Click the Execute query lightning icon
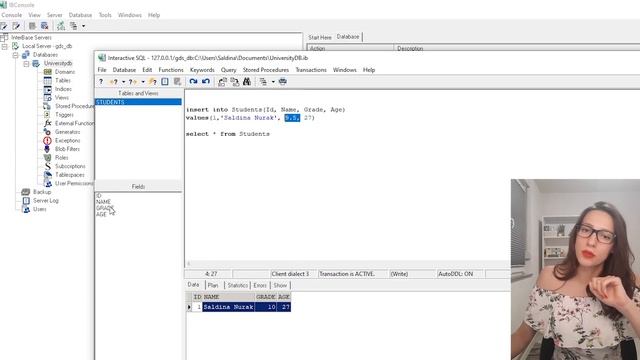 pyautogui.click(x=153, y=82)
